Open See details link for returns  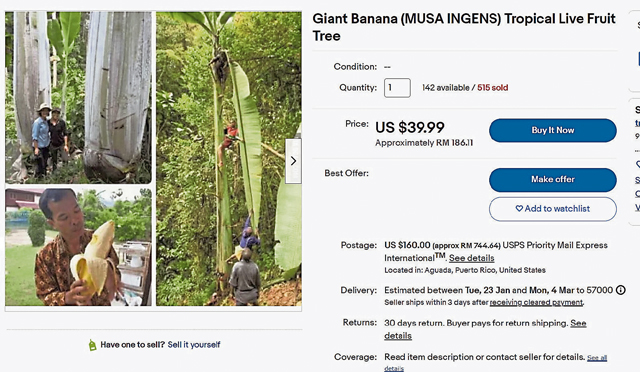485,330
